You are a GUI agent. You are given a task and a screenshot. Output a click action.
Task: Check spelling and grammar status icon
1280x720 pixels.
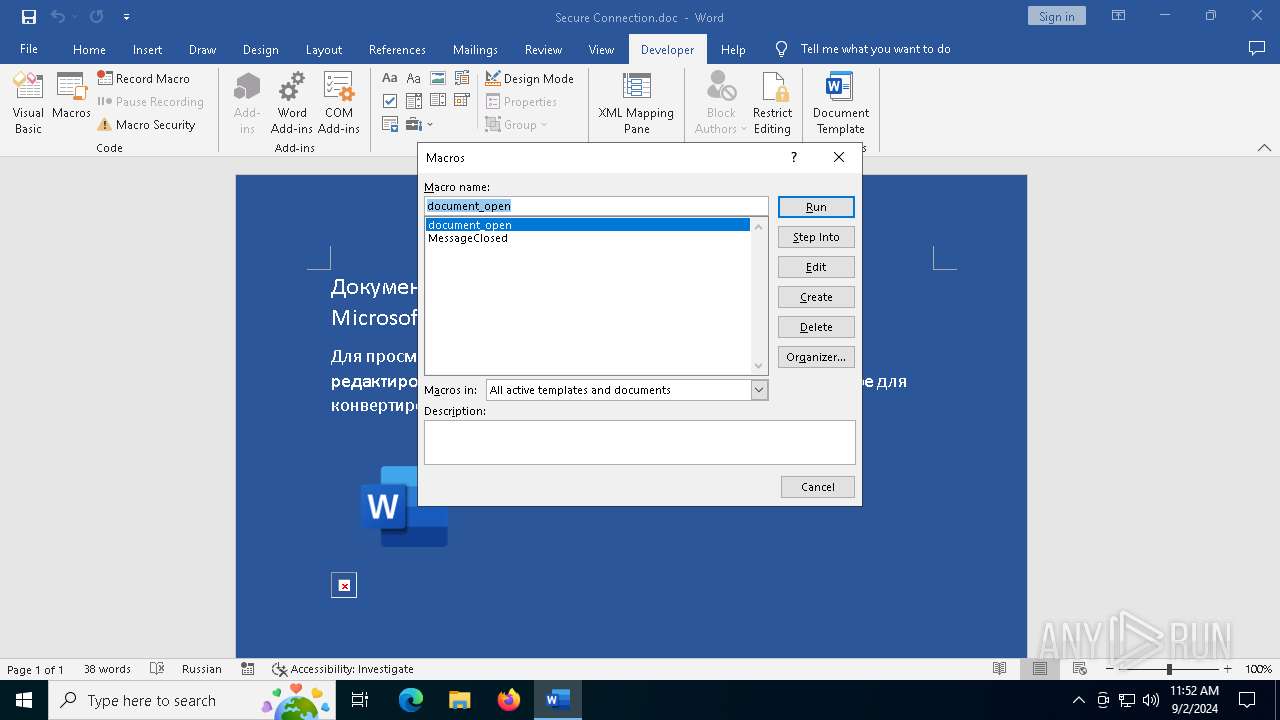click(157, 669)
